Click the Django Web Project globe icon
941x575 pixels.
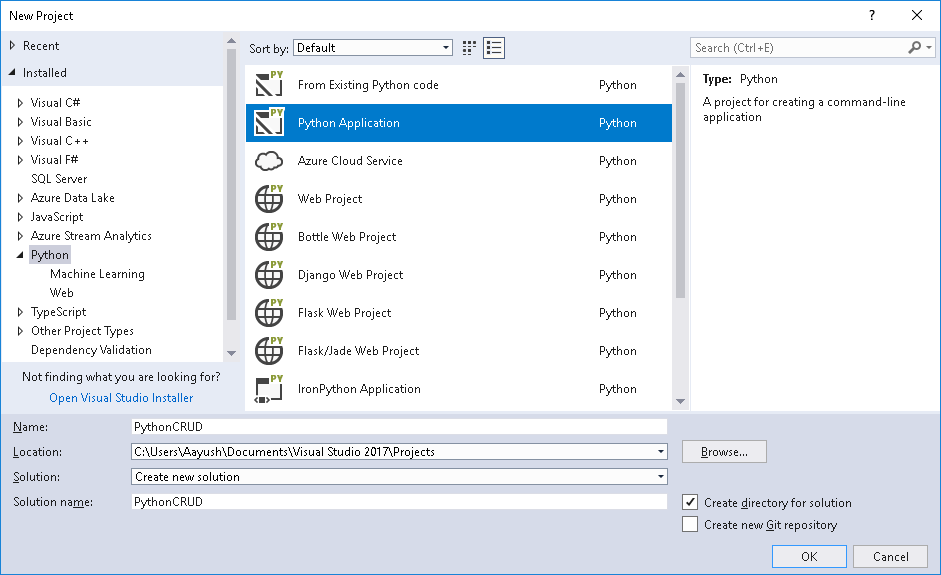pos(269,275)
